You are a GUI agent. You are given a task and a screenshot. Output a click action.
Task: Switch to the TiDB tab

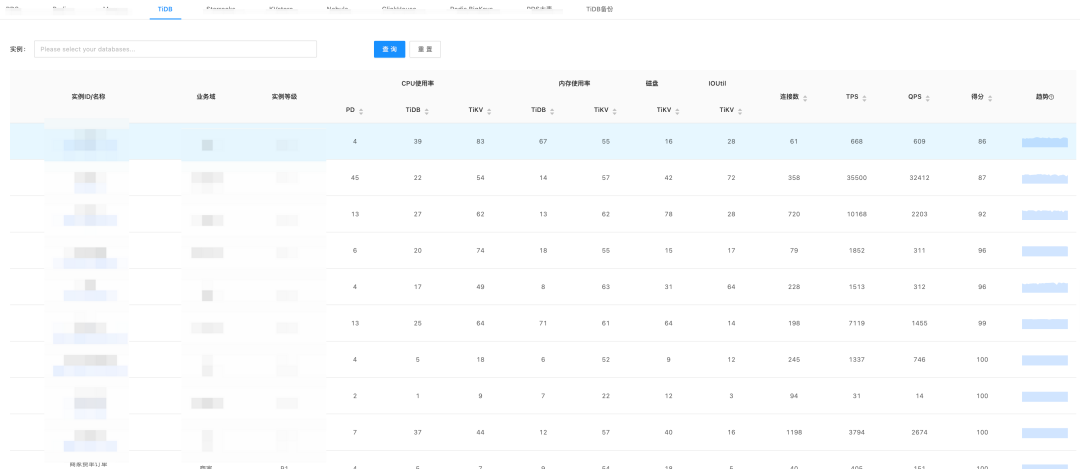(x=165, y=8)
